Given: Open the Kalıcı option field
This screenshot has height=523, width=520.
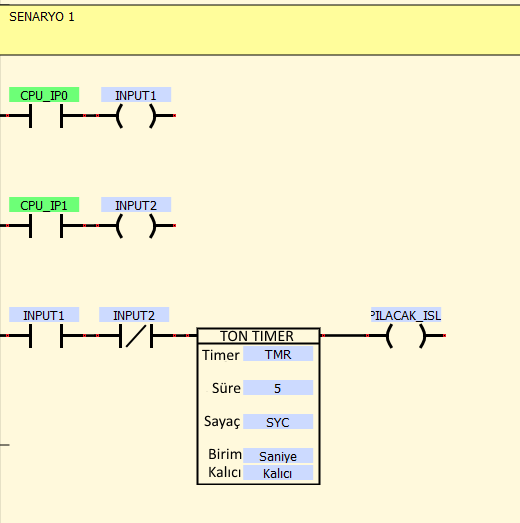Looking at the screenshot, I should pyautogui.click(x=278, y=473).
